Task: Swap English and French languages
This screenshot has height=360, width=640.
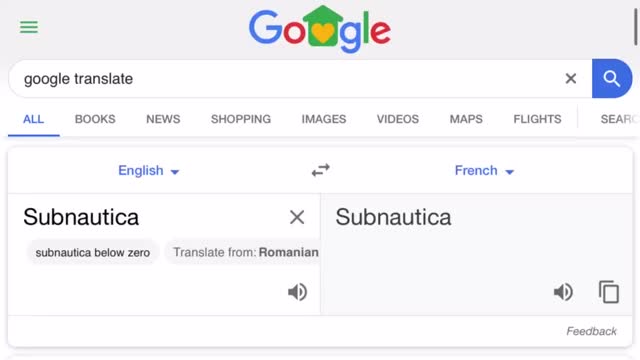Action: coord(320,170)
